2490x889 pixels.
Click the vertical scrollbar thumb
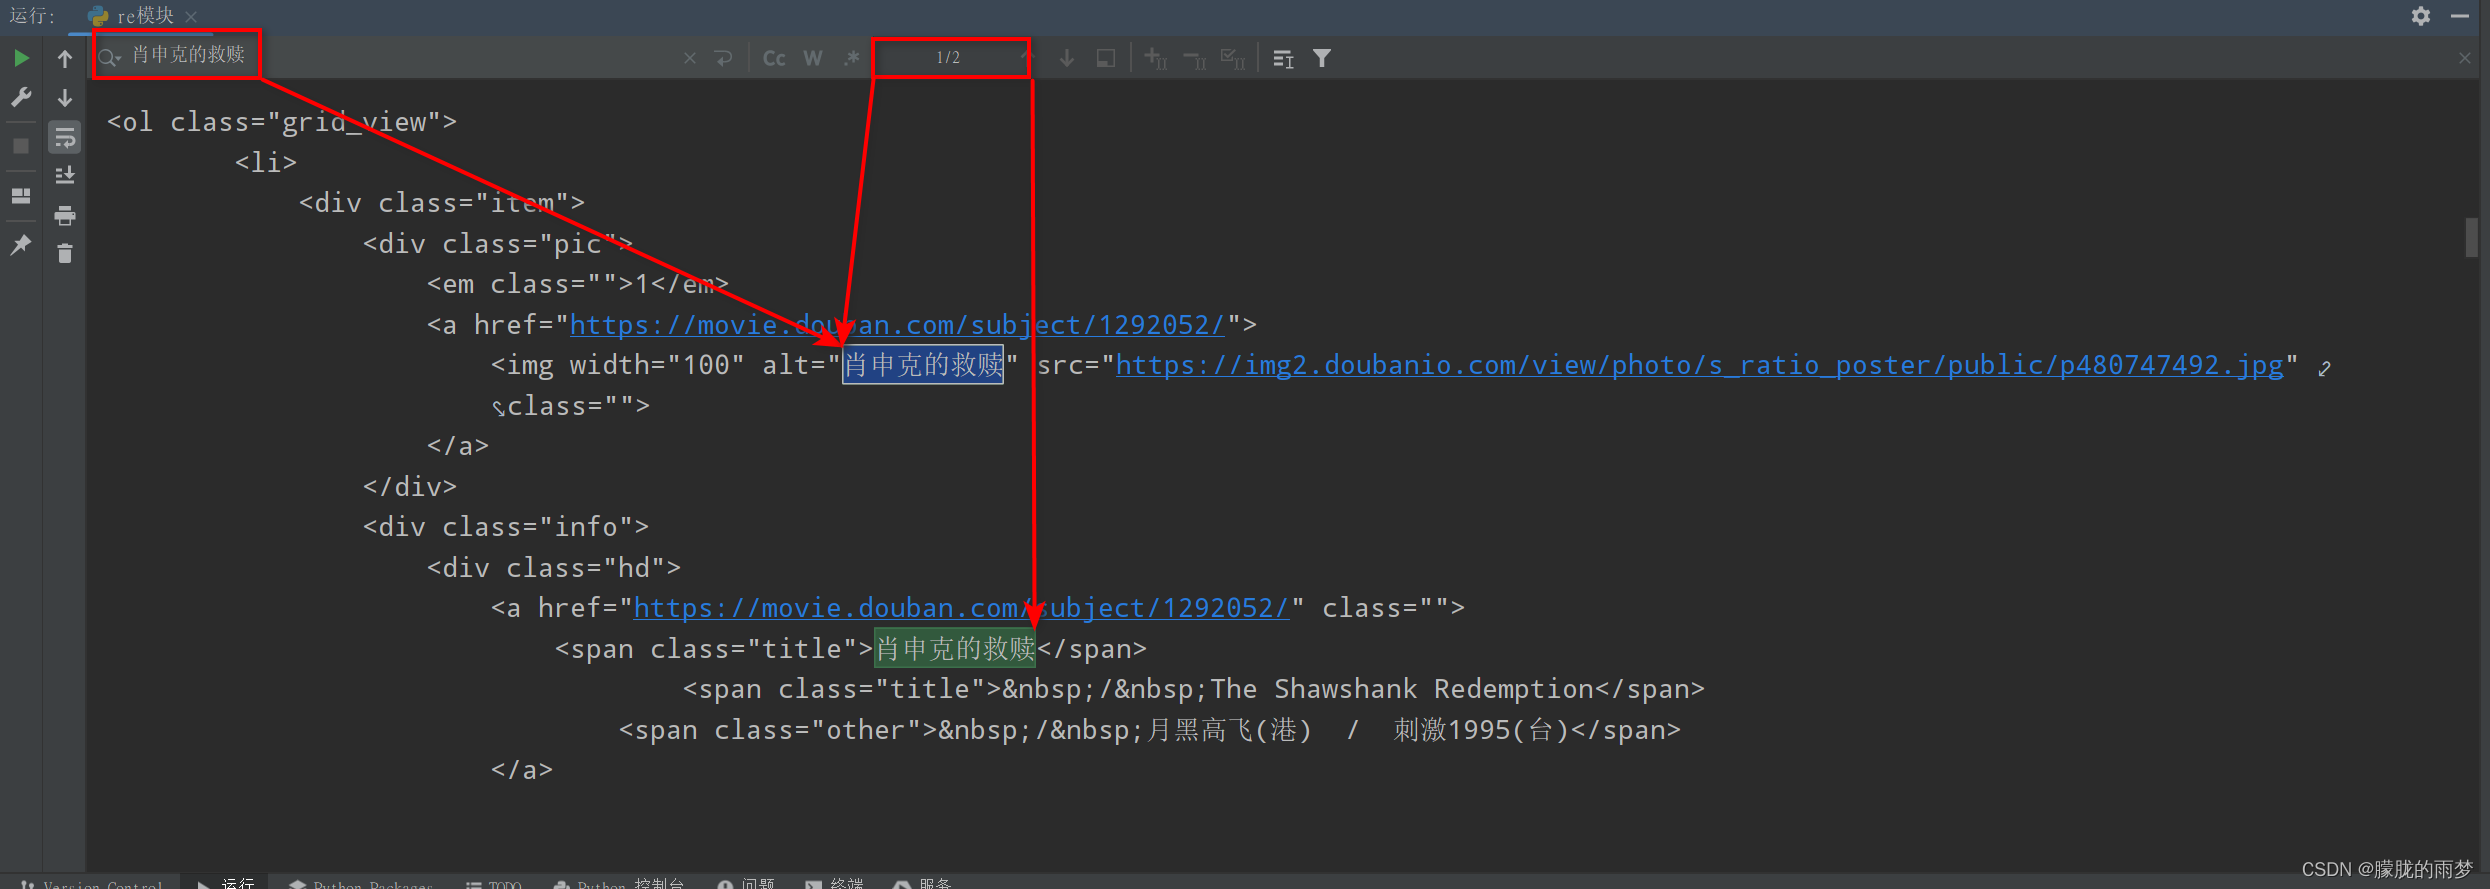pyautogui.click(x=2471, y=238)
